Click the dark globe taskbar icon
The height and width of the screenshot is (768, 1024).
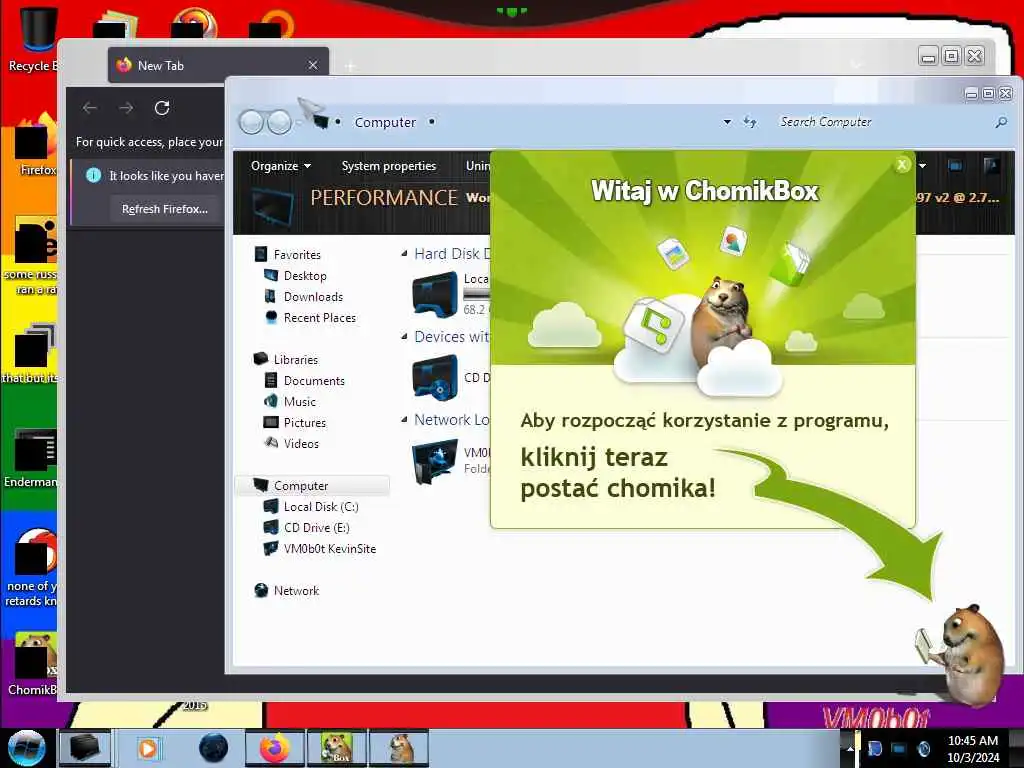click(x=214, y=748)
